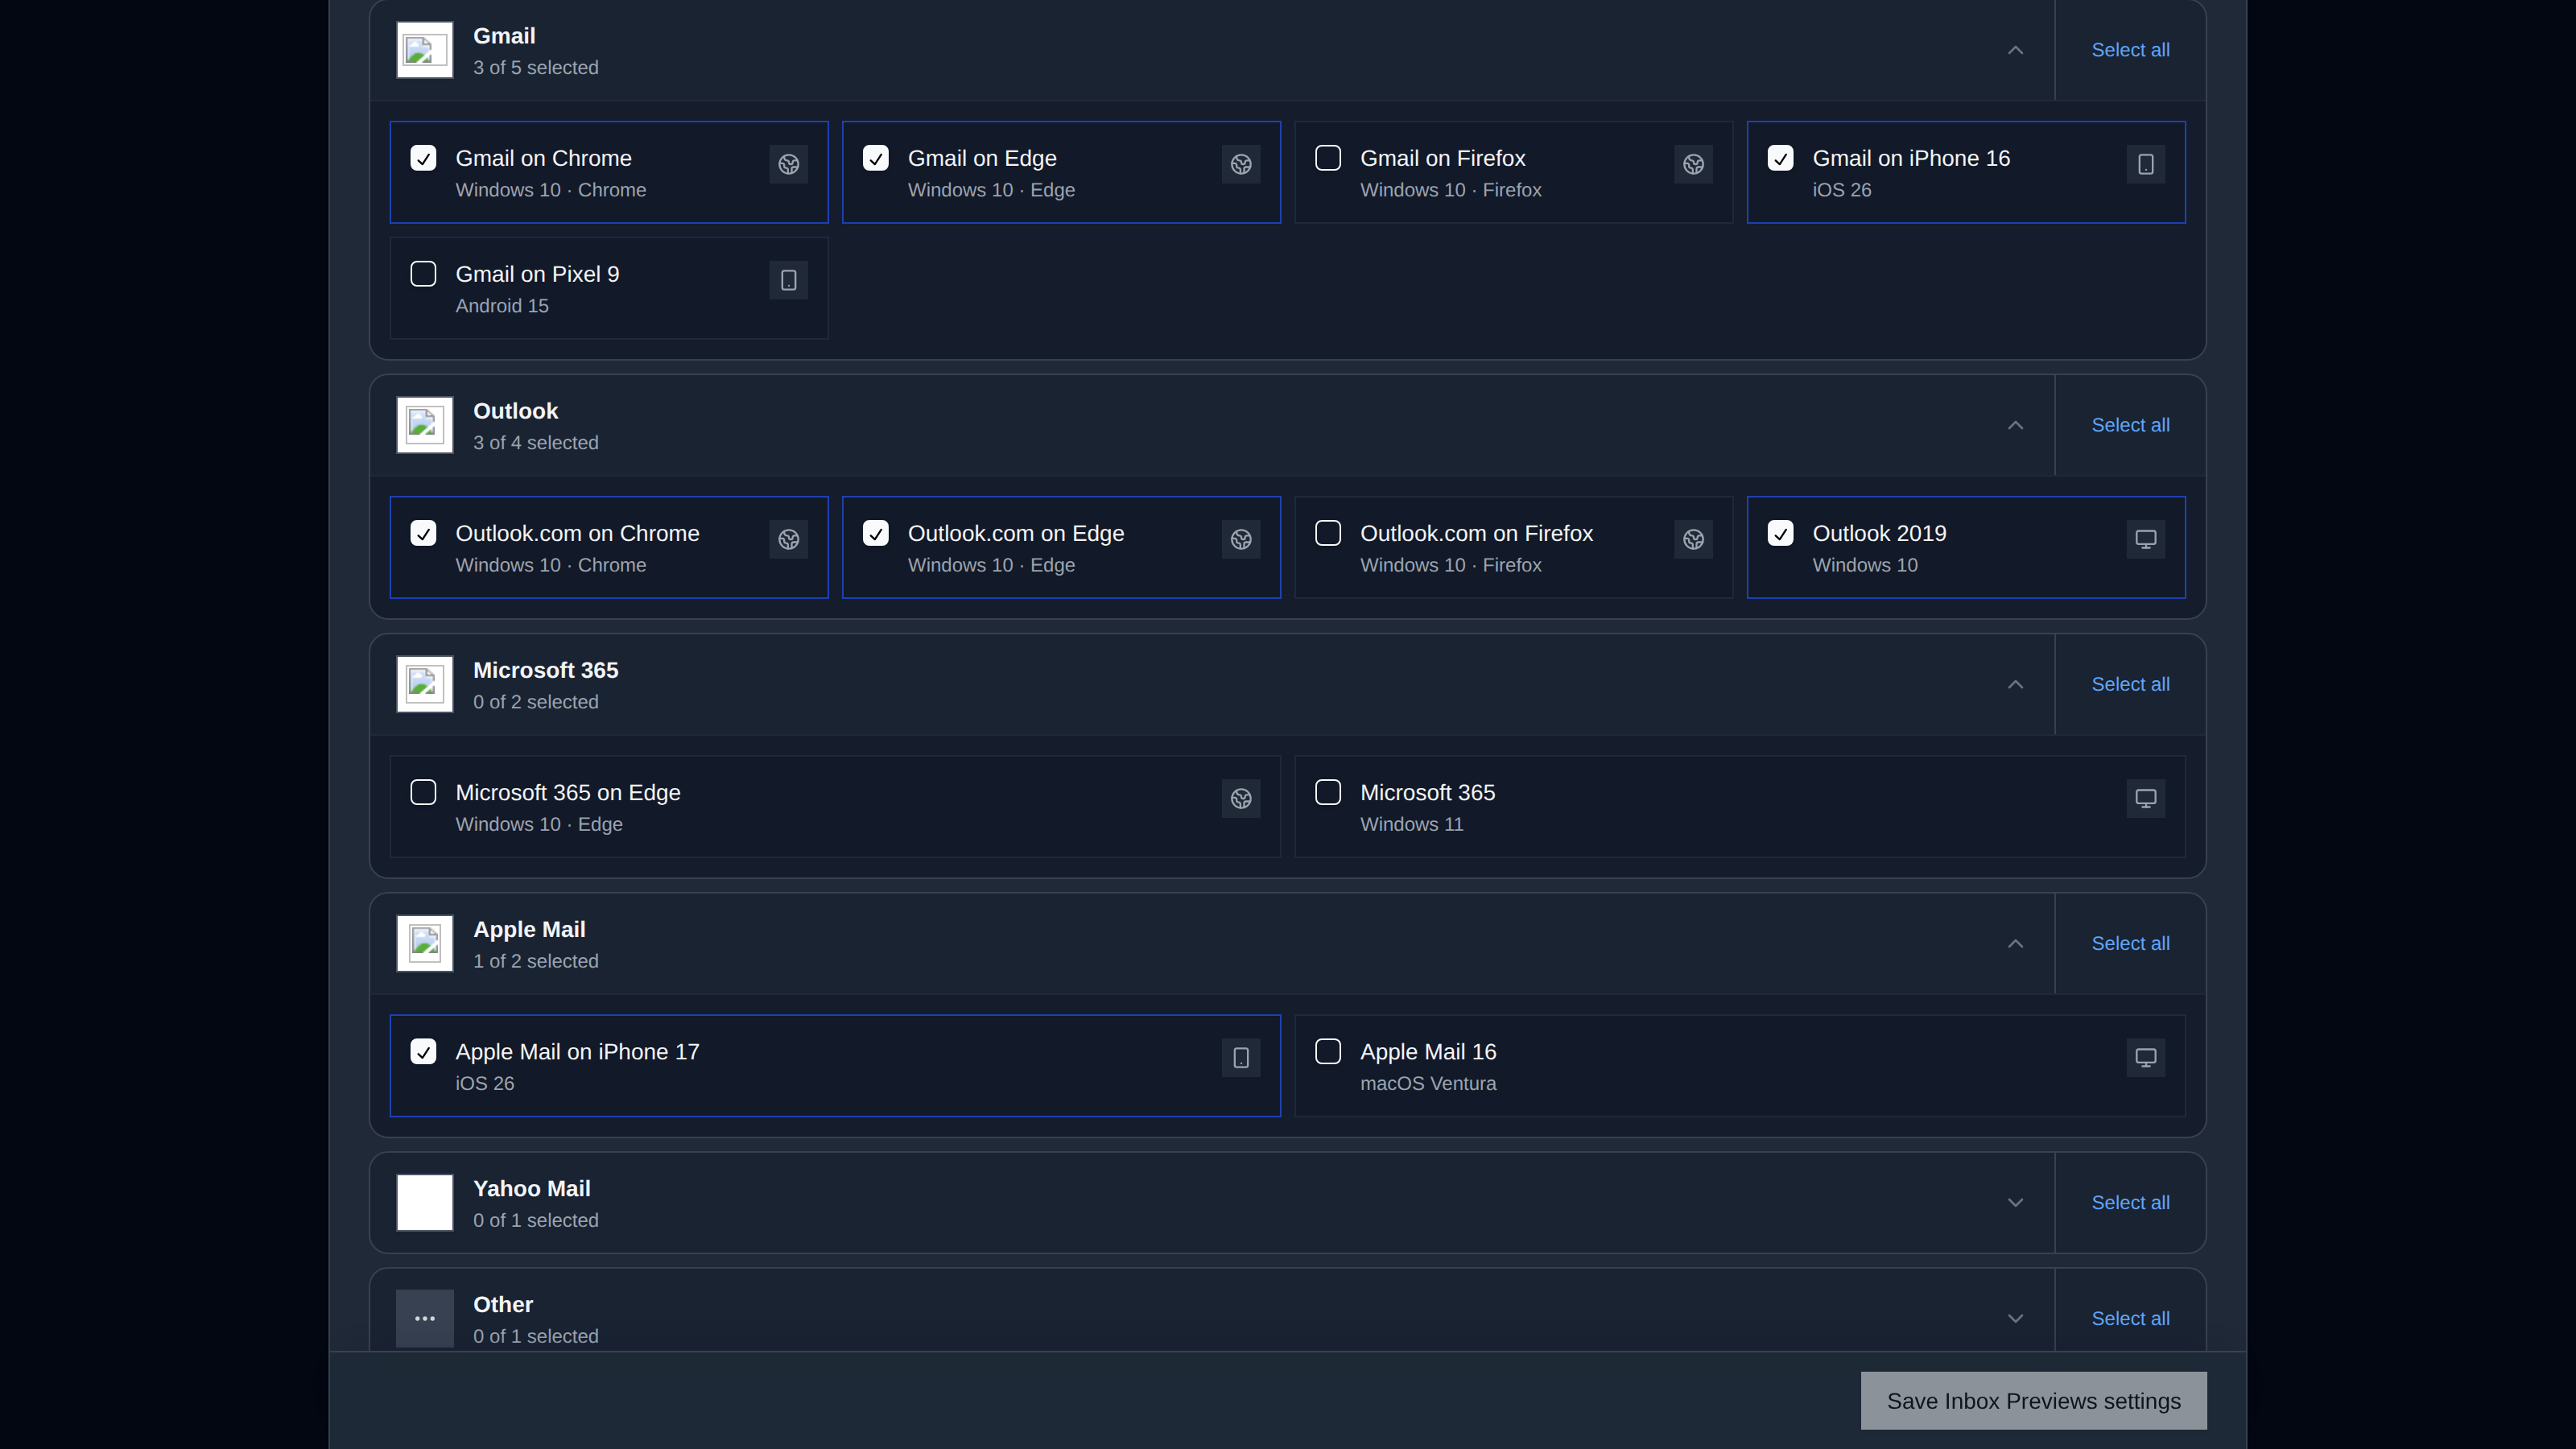Select the Apple Mail 16 checkbox
Screen dimensions: 2576x1449
(1328, 1052)
